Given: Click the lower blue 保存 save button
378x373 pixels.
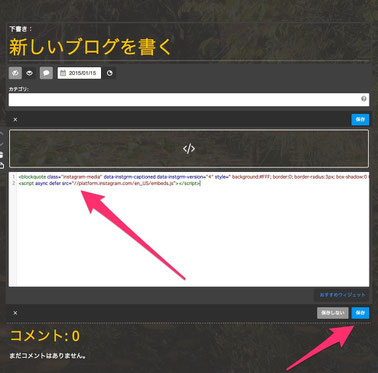Looking at the screenshot, I should pyautogui.click(x=360, y=313).
